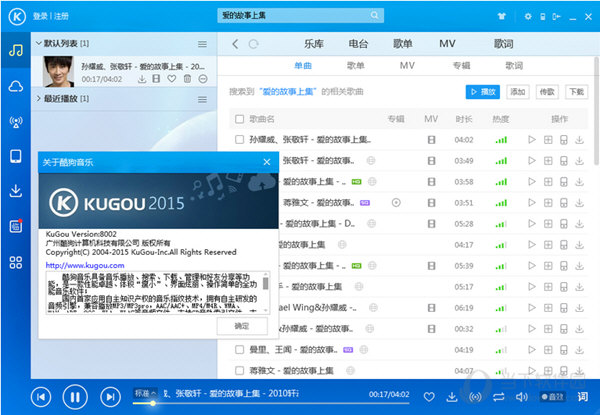Show desktop lyrics with 词 button
The image size is (600, 415).
(583, 397)
